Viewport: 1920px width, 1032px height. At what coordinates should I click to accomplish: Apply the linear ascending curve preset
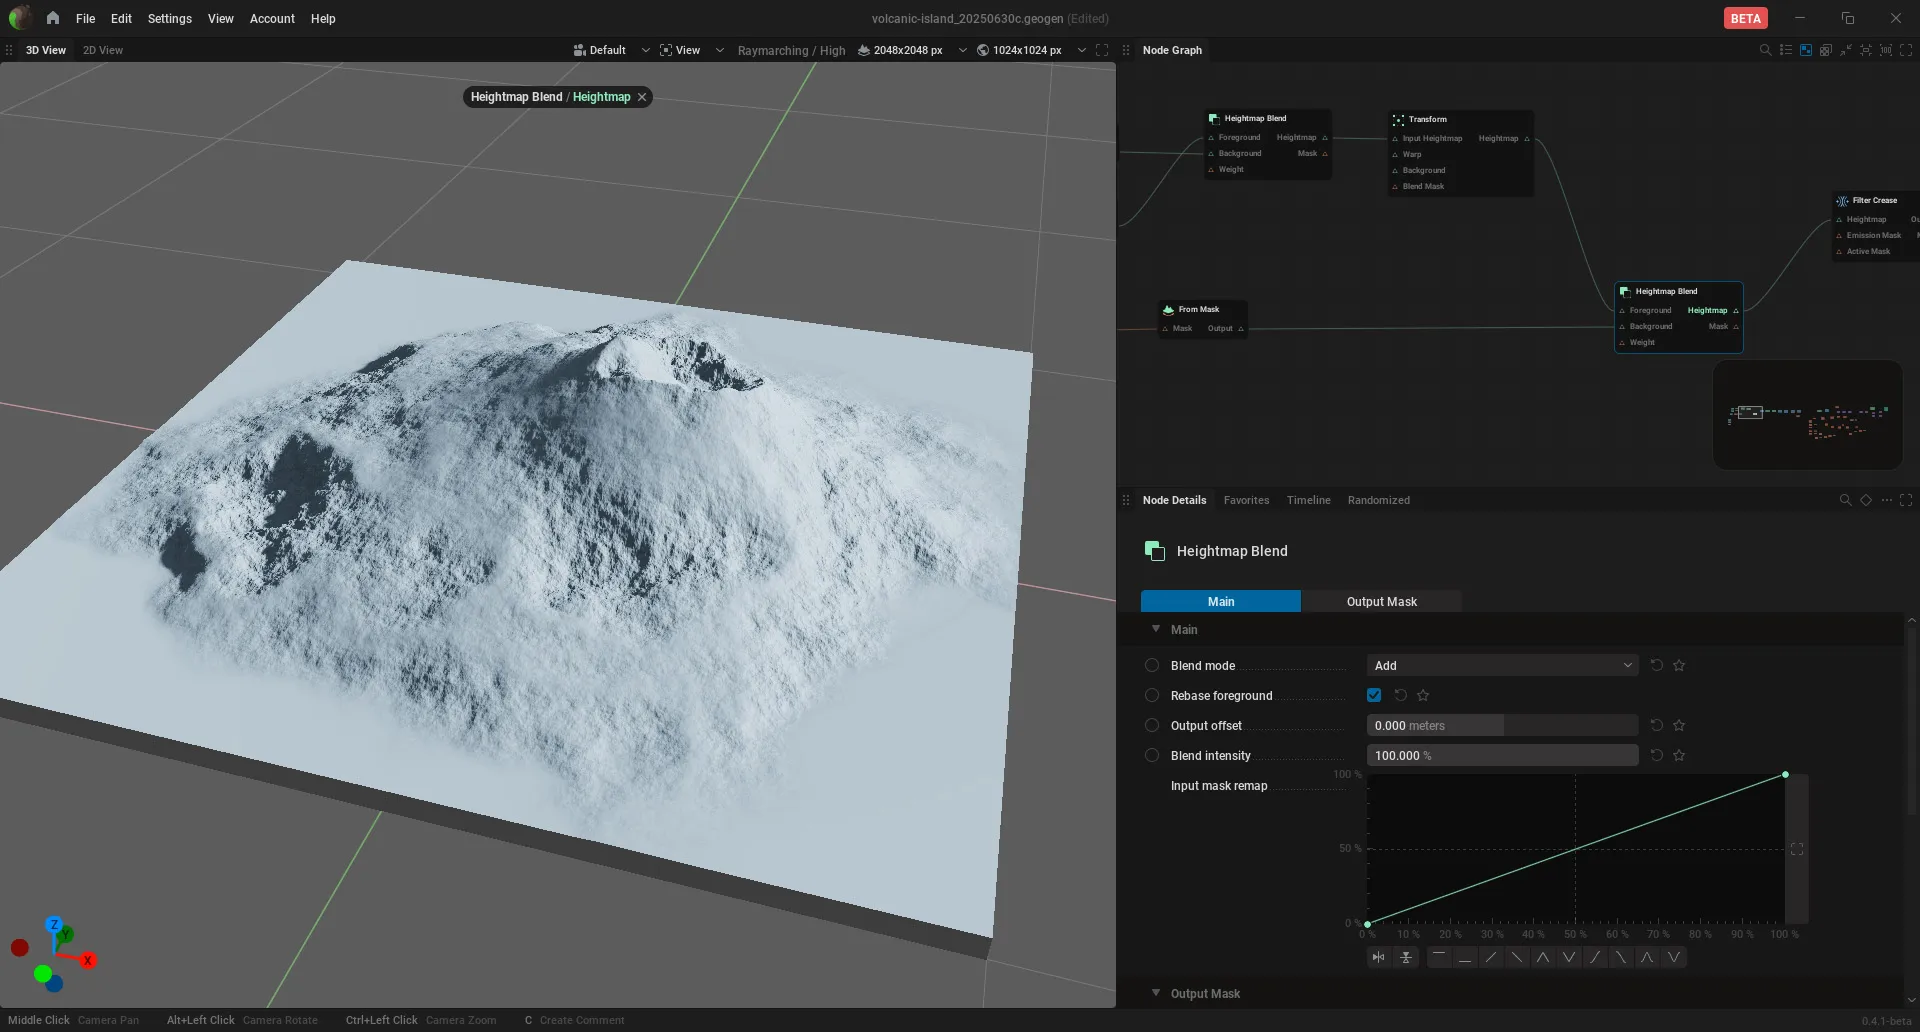(1491, 958)
